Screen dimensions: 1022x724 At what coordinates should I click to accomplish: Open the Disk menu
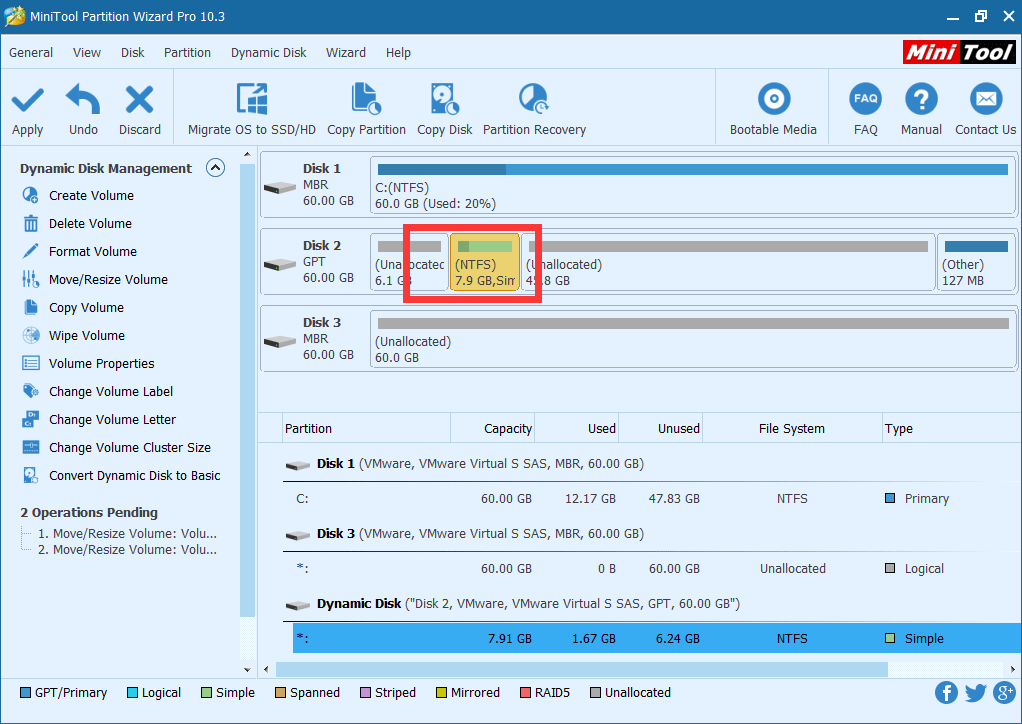click(x=132, y=53)
